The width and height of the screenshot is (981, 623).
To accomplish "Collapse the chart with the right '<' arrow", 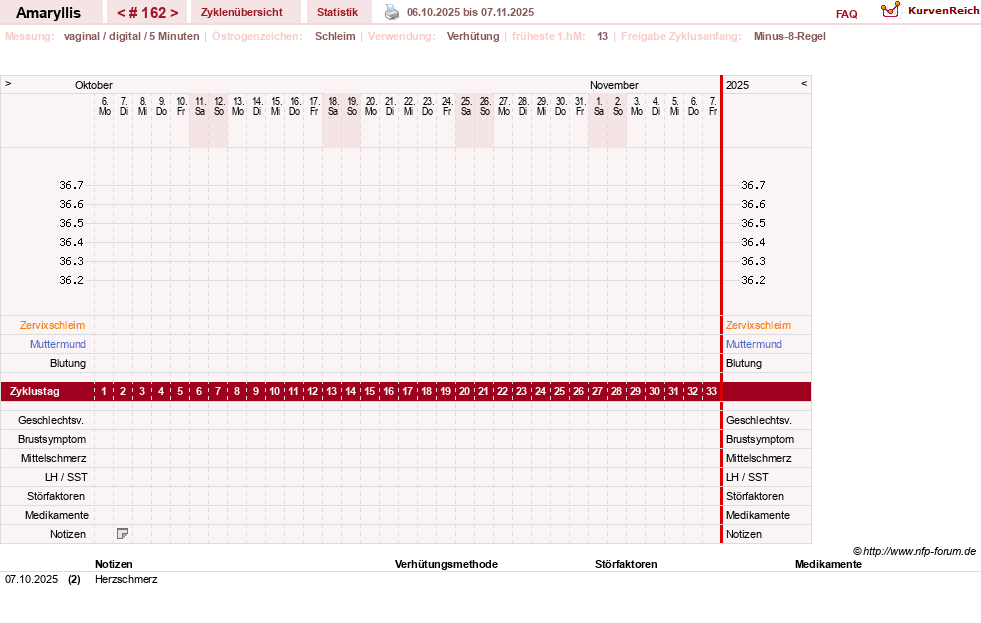I will [x=804, y=83].
